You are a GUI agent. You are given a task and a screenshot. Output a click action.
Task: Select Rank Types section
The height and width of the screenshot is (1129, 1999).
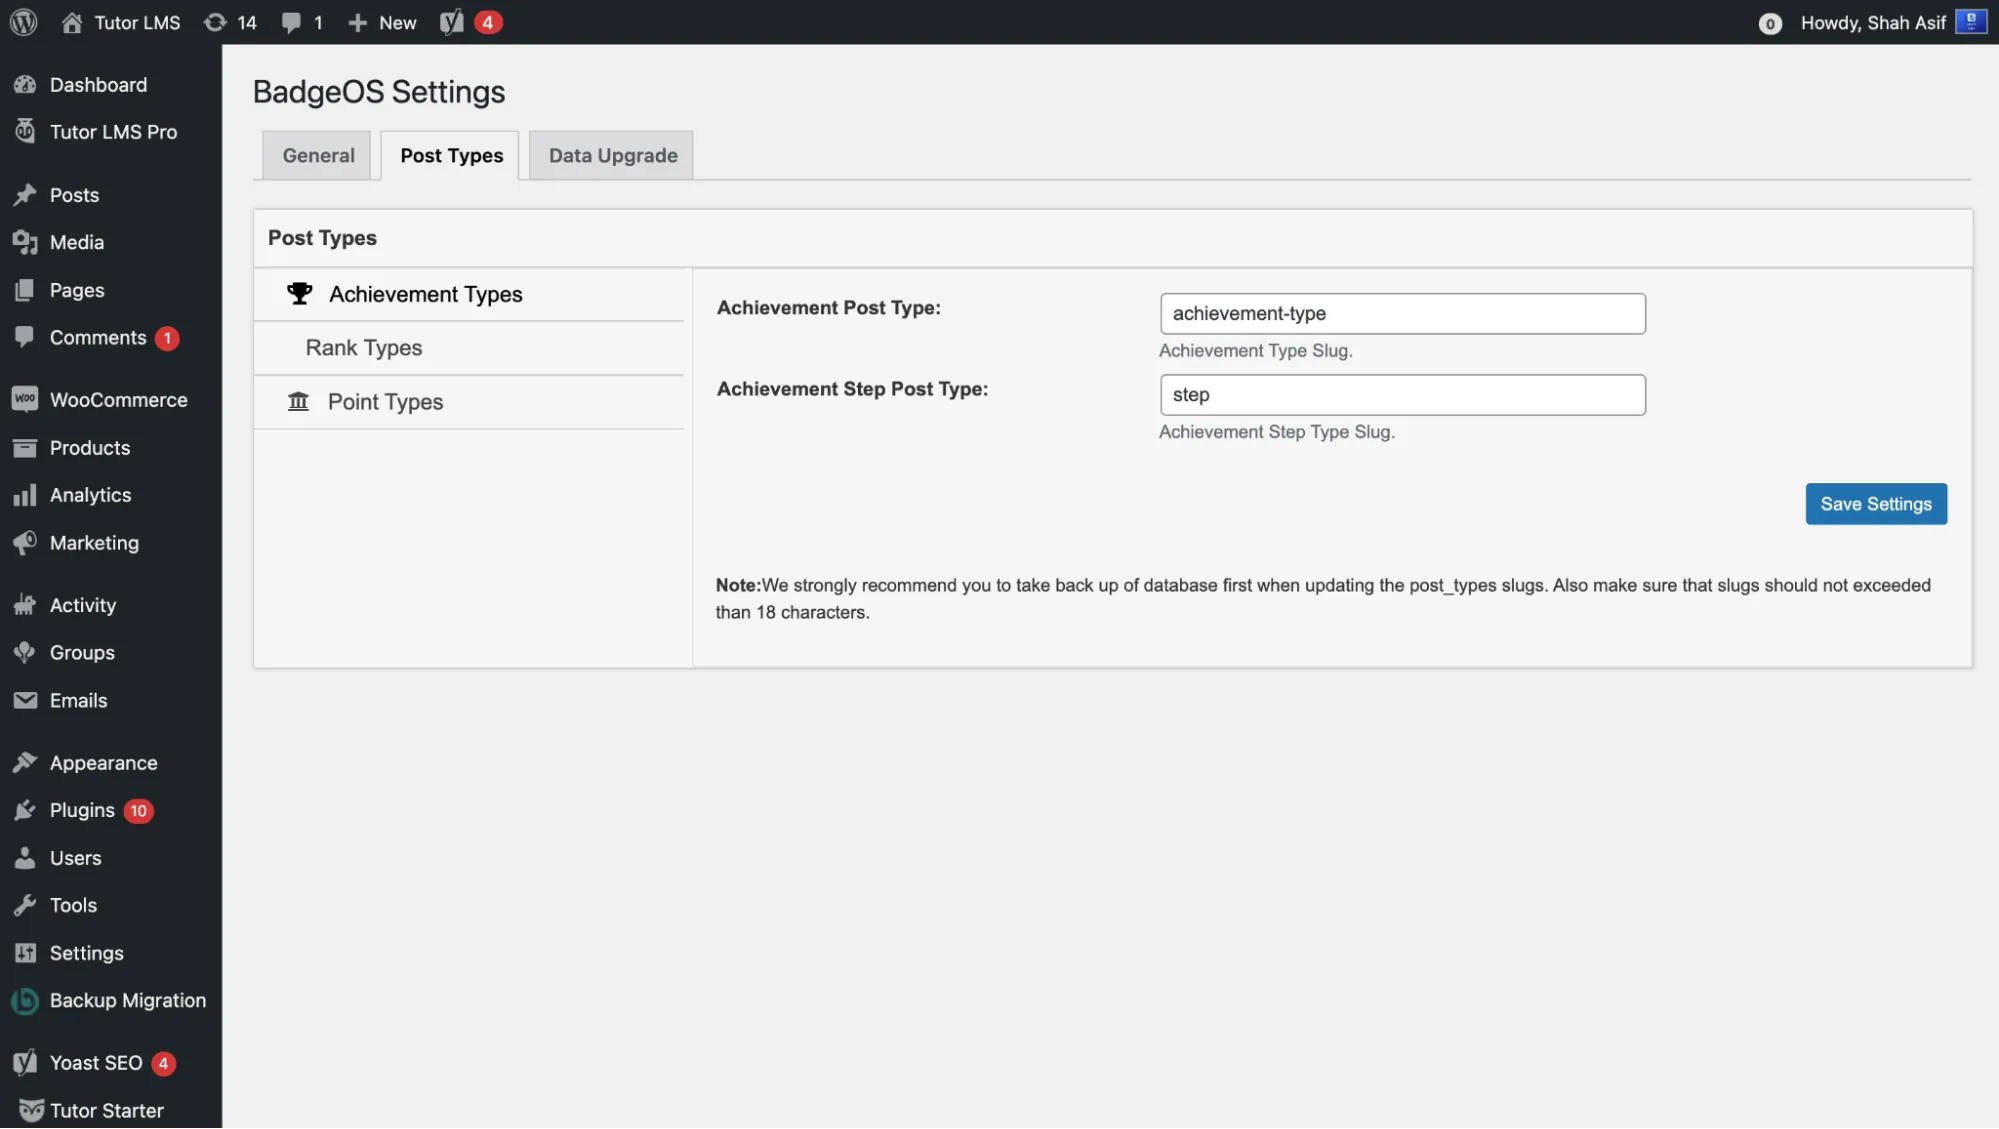(469, 348)
